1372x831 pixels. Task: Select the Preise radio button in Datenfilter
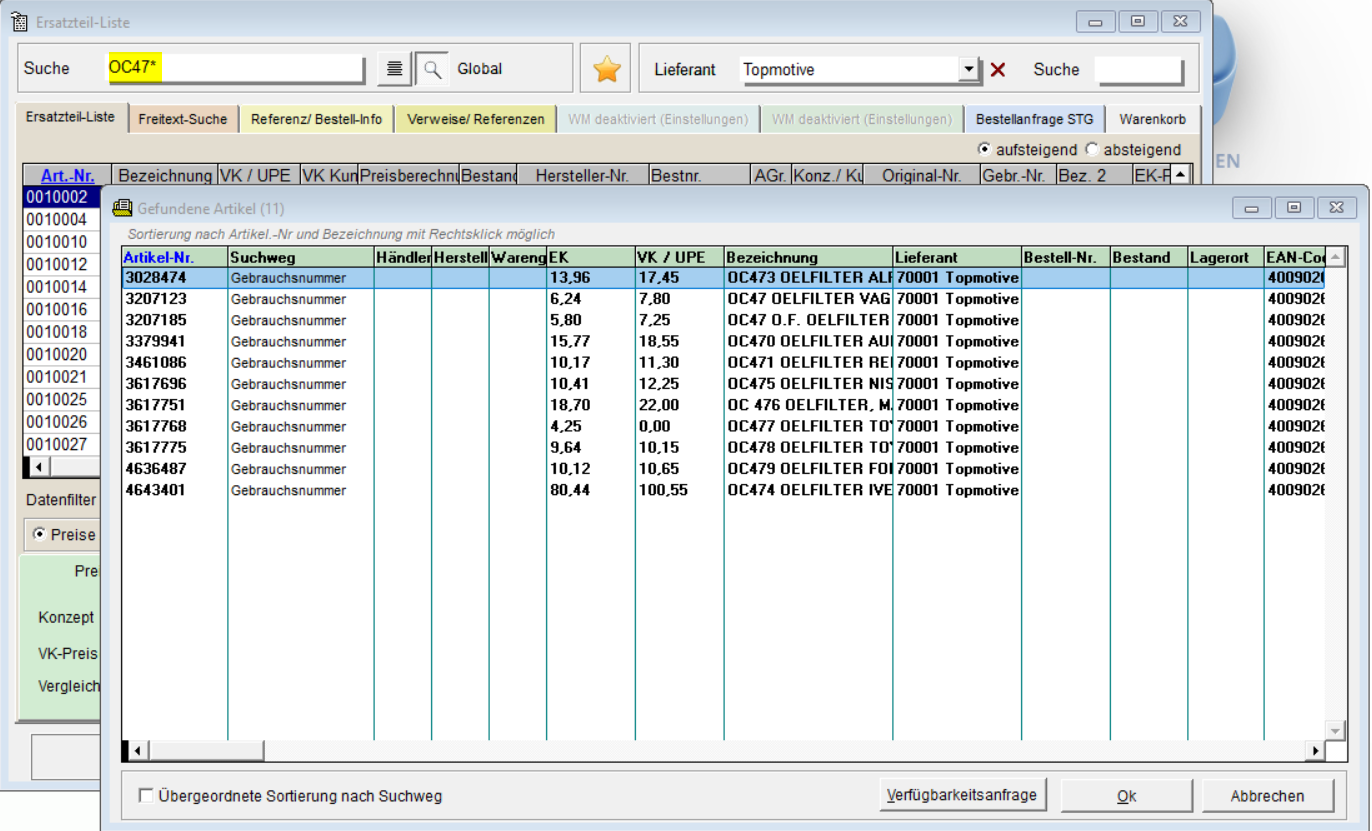click(x=40, y=534)
